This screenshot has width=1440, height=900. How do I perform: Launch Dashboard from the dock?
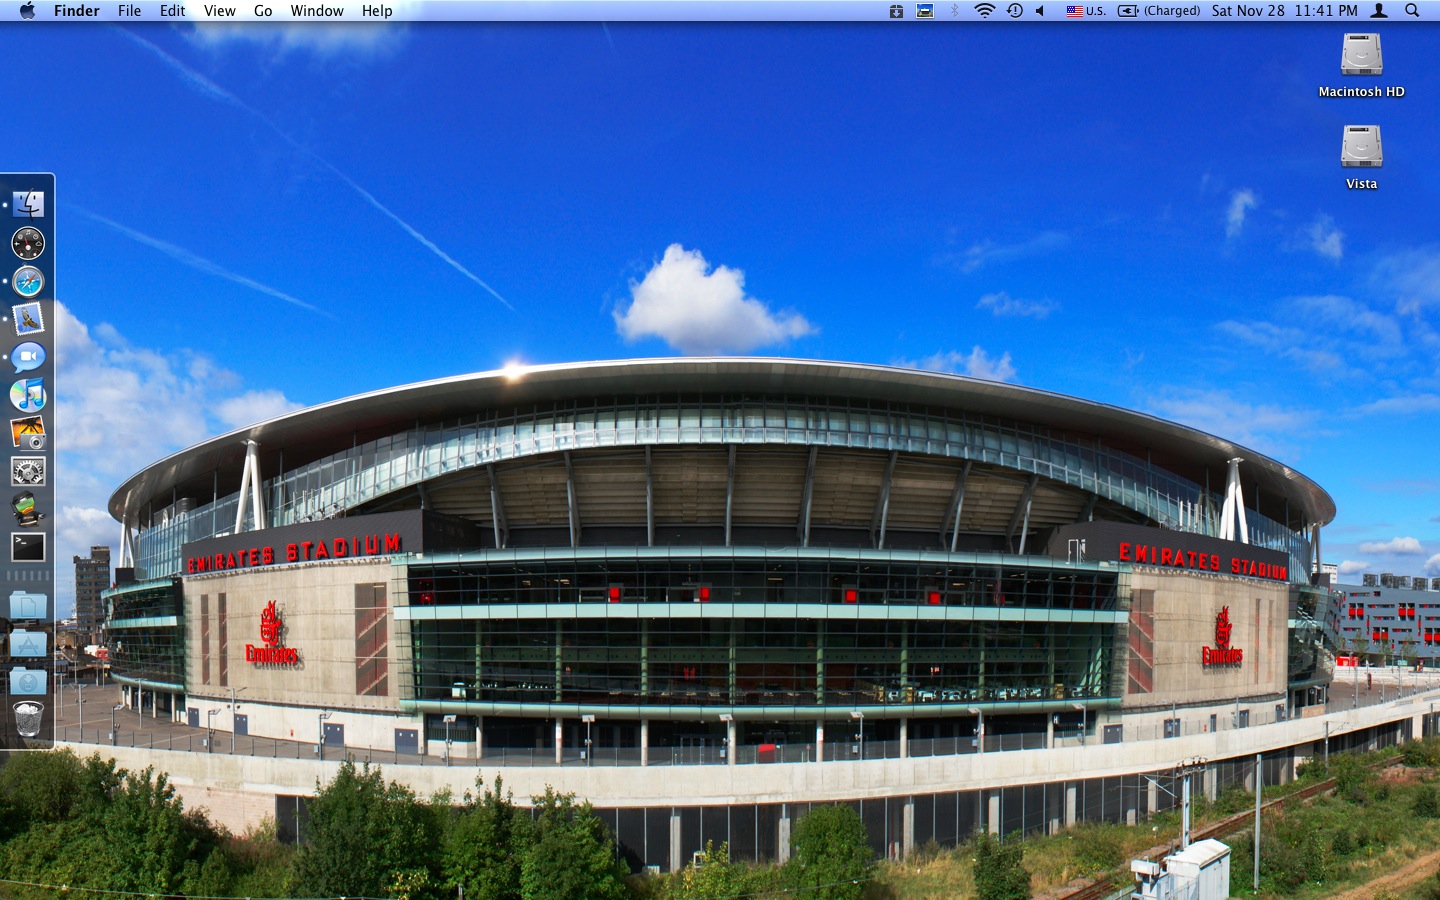click(28, 243)
